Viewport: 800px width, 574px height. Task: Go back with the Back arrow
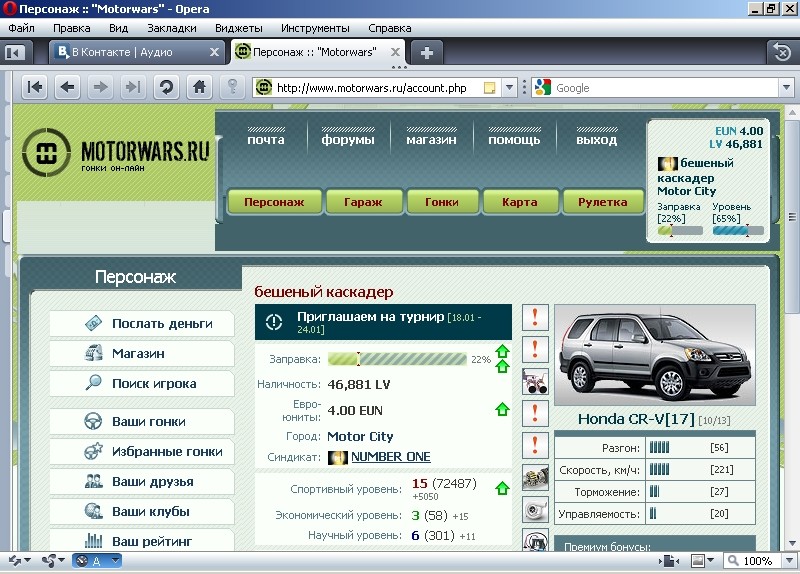click(x=67, y=87)
